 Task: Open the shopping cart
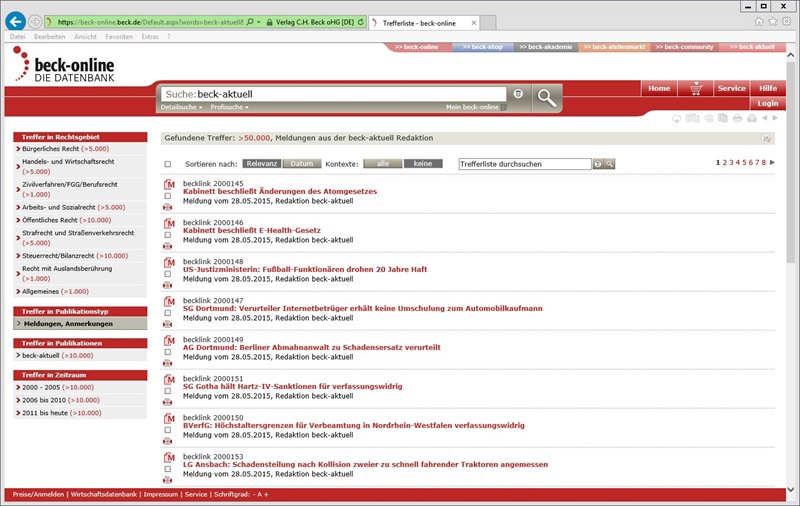tap(696, 89)
